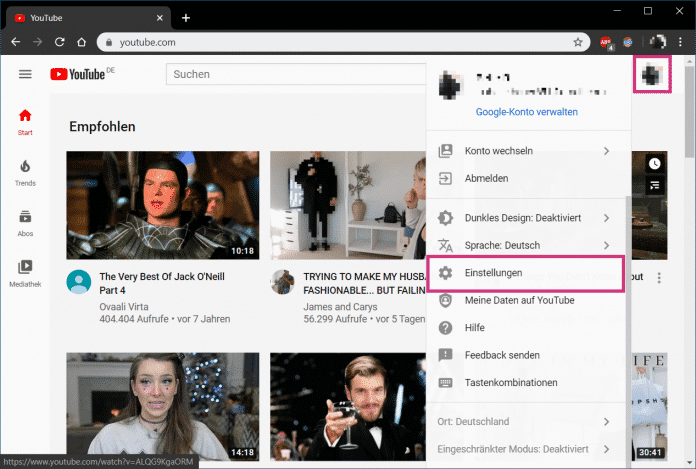Open the hamburger guide menu

25,74
